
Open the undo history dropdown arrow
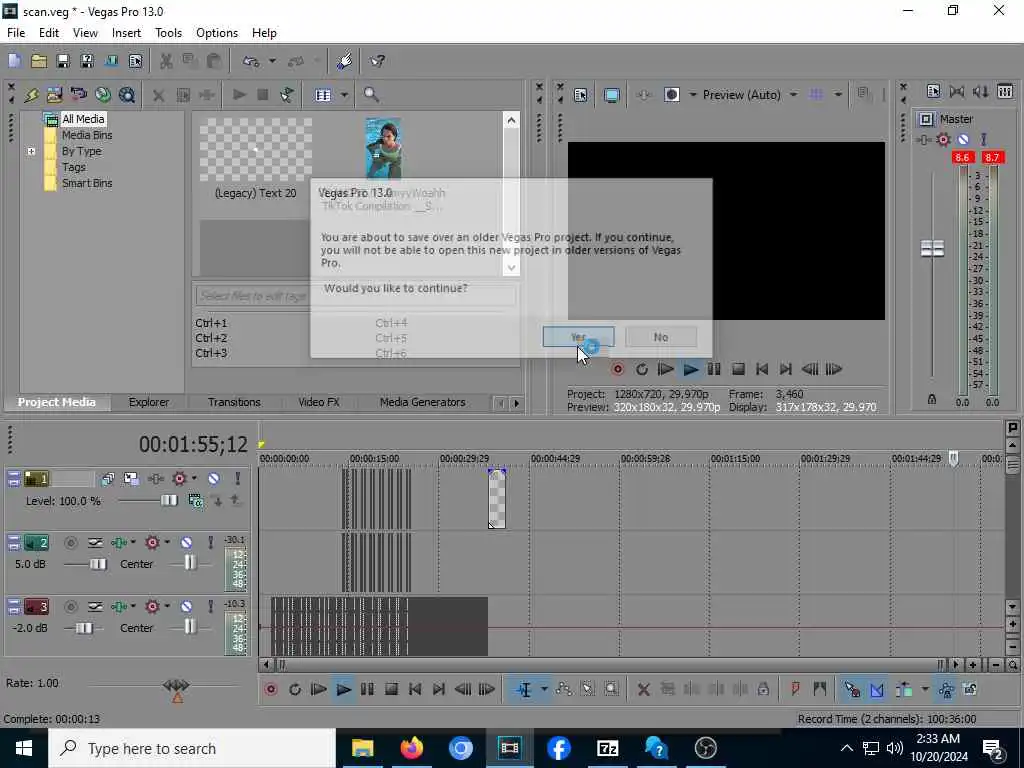(x=272, y=61)
